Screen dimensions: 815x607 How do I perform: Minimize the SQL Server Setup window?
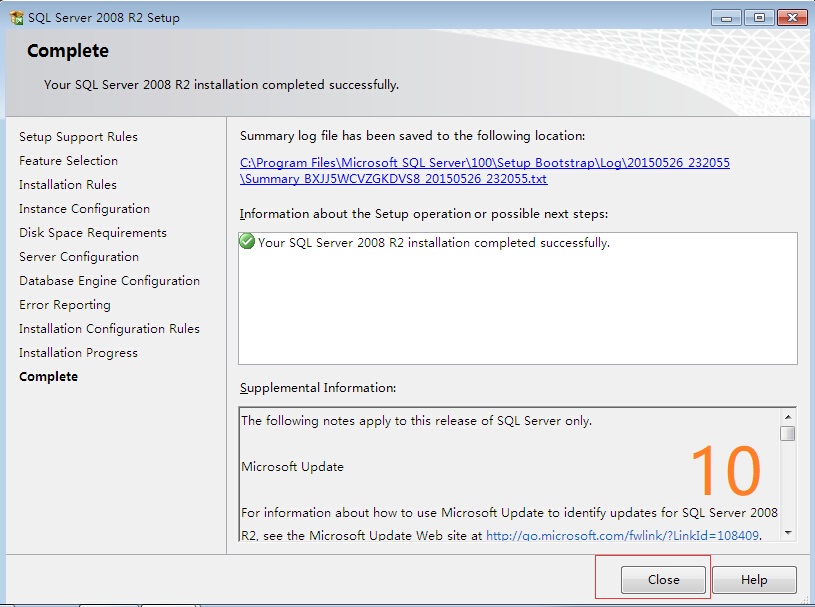click(x=727, y=17)
